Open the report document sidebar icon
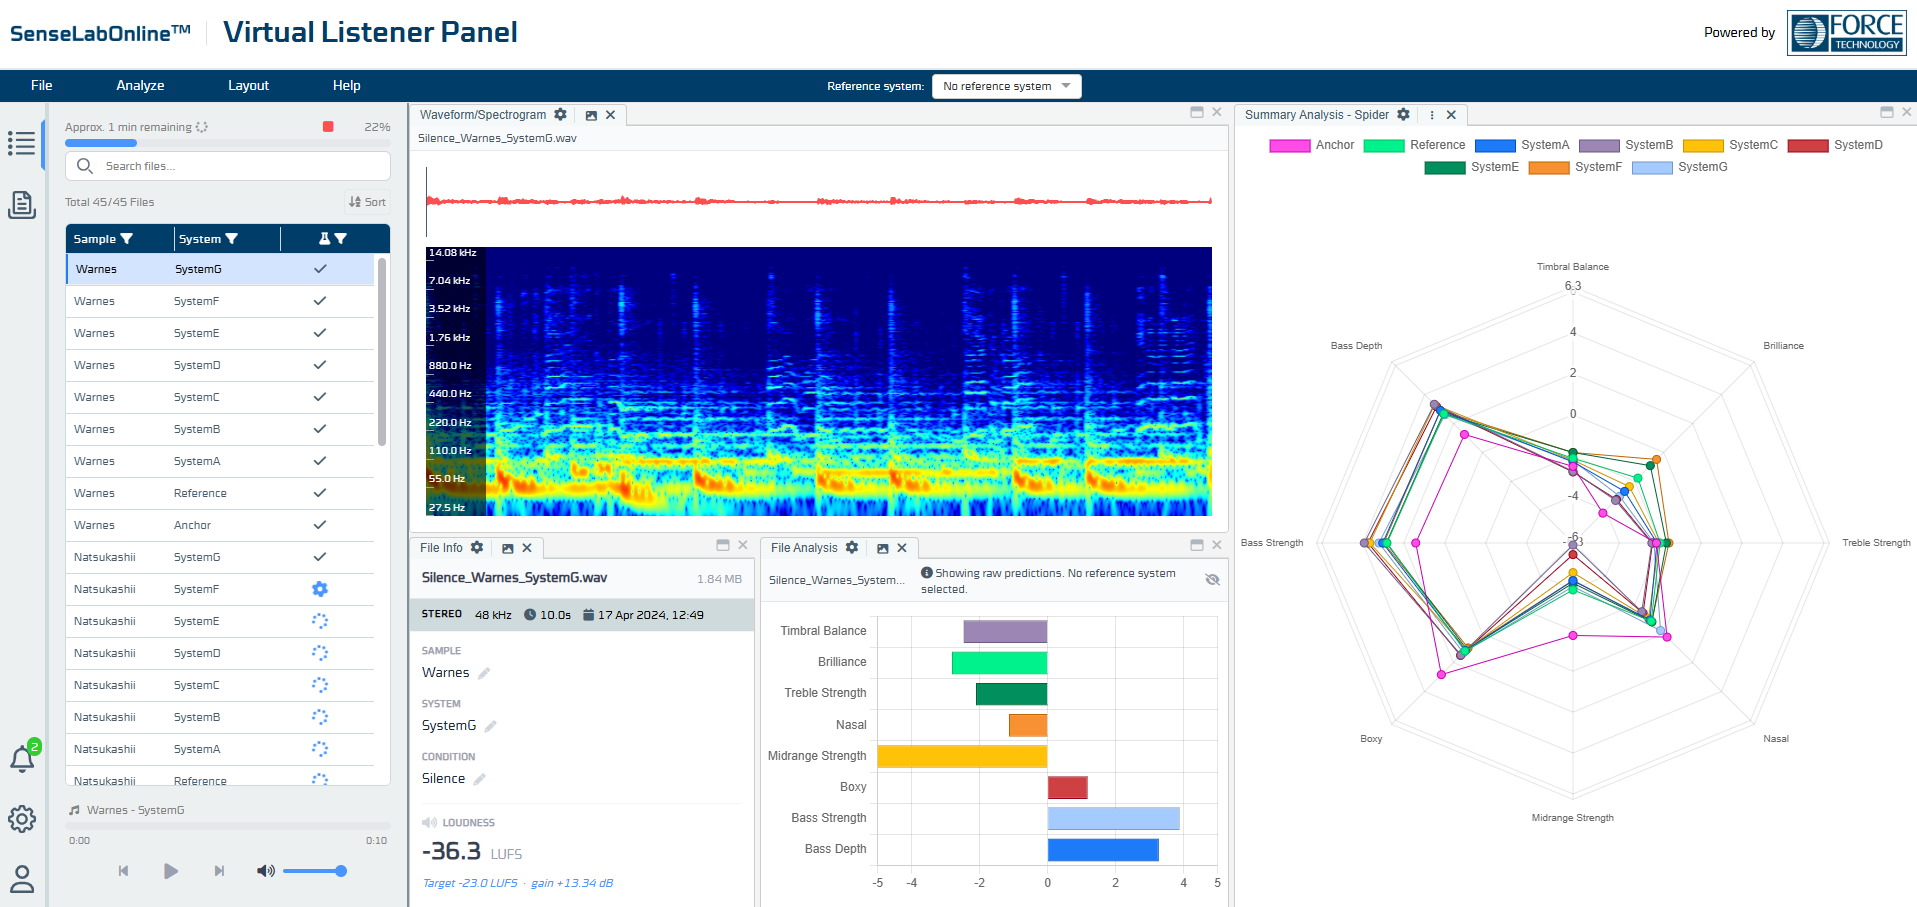The image size is (1917, 907). click(21, 205)
